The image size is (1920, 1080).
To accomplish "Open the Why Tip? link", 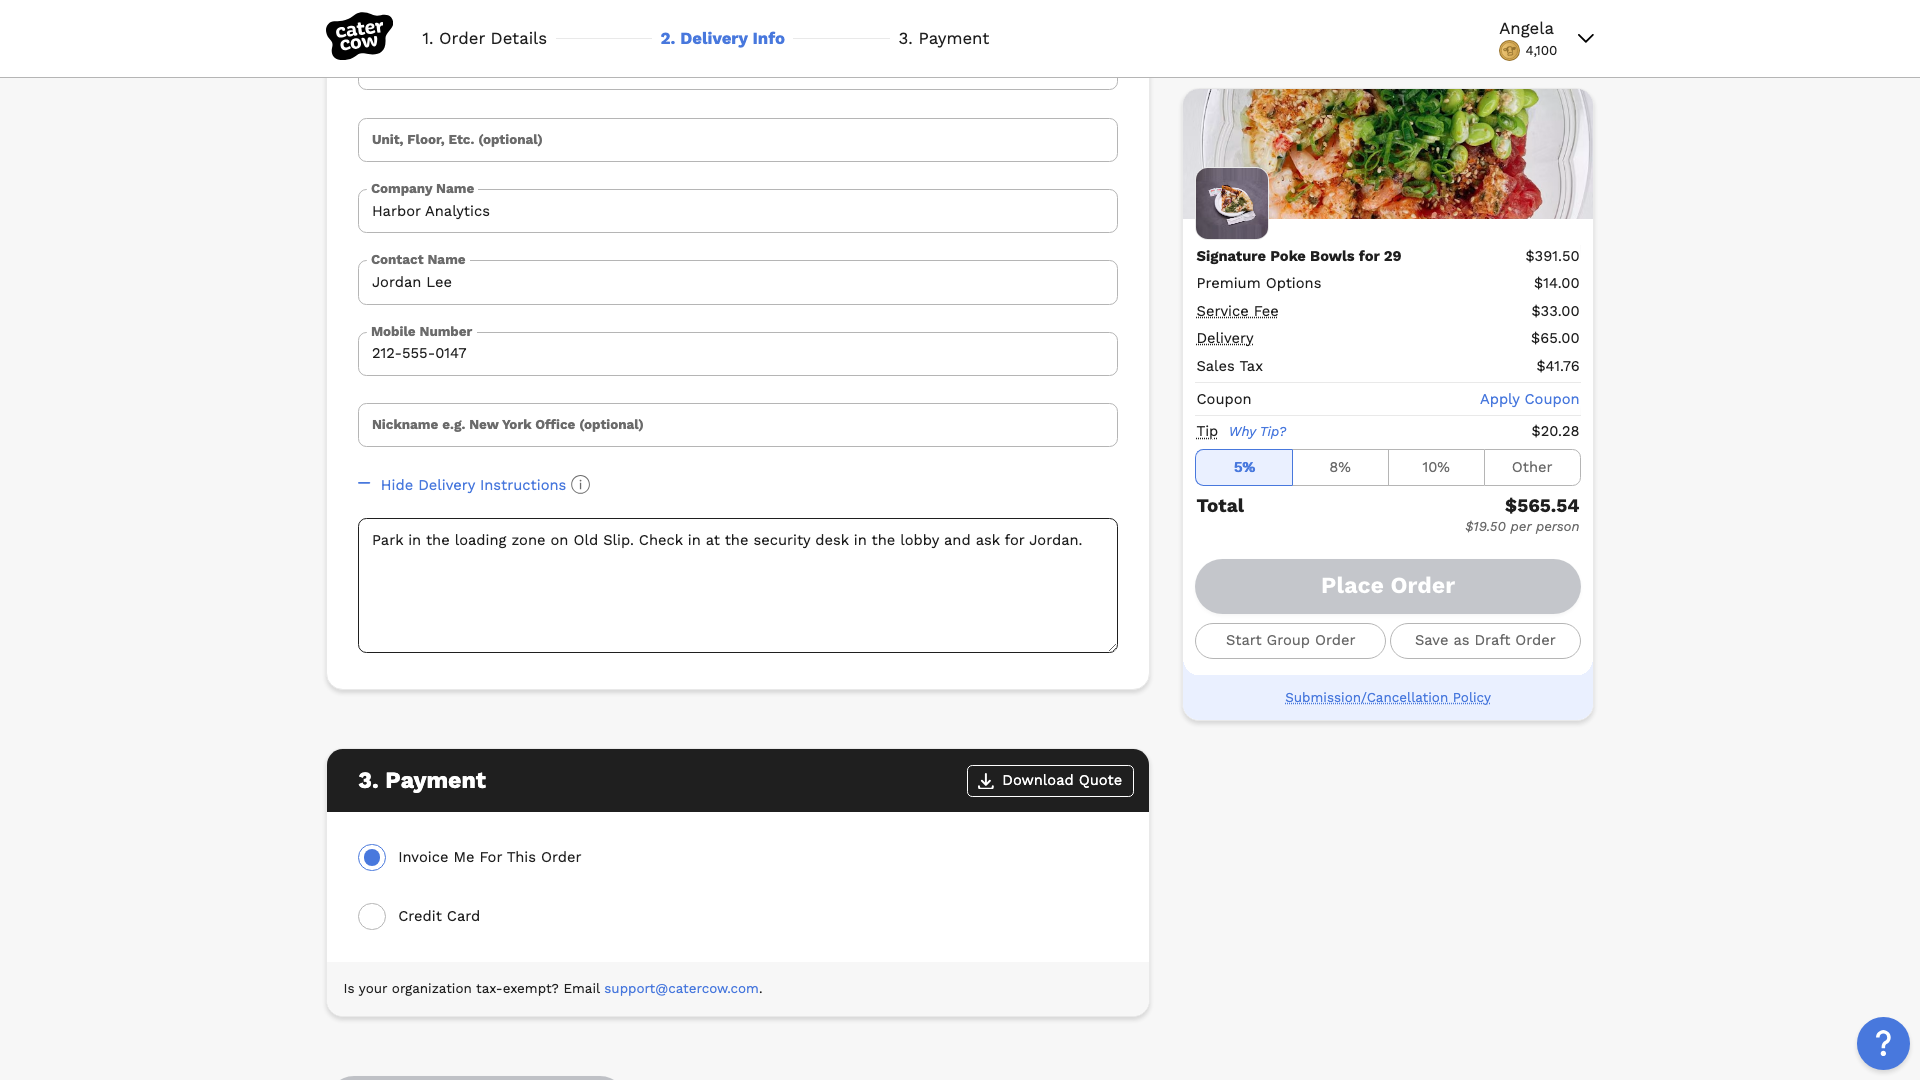I will pyautogui.click(x=1257, y=432).
